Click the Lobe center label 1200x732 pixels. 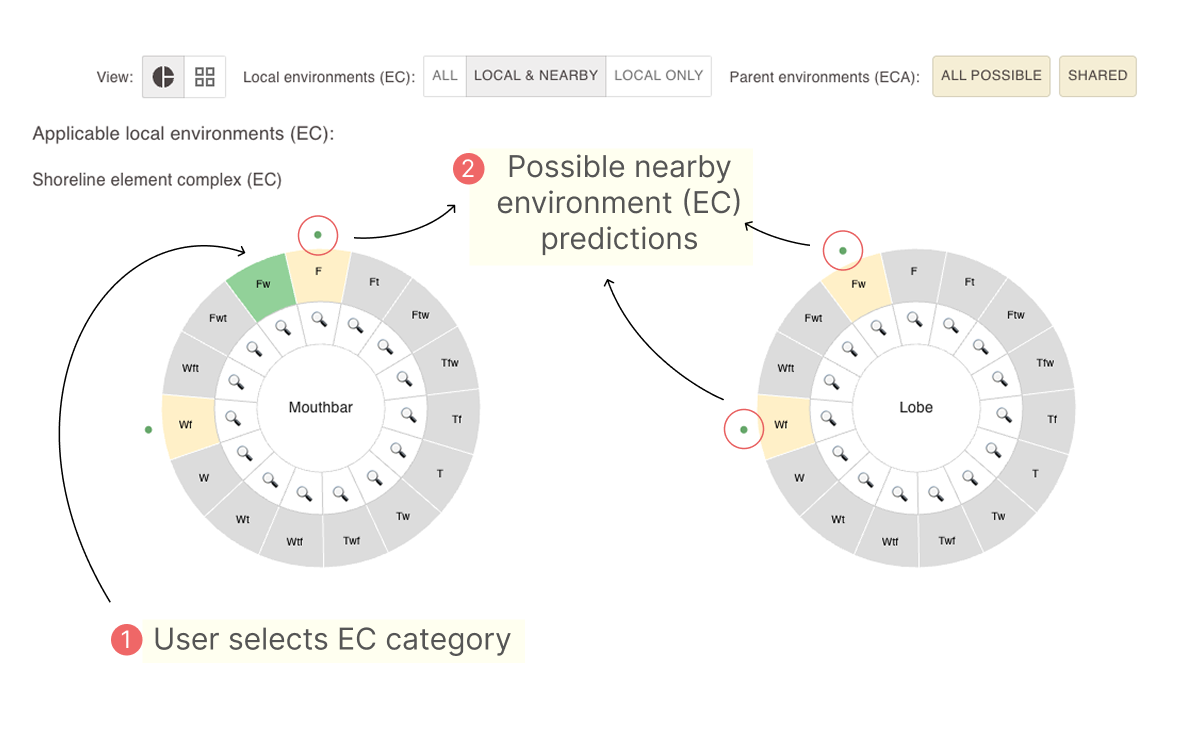[x=916, y=408]
